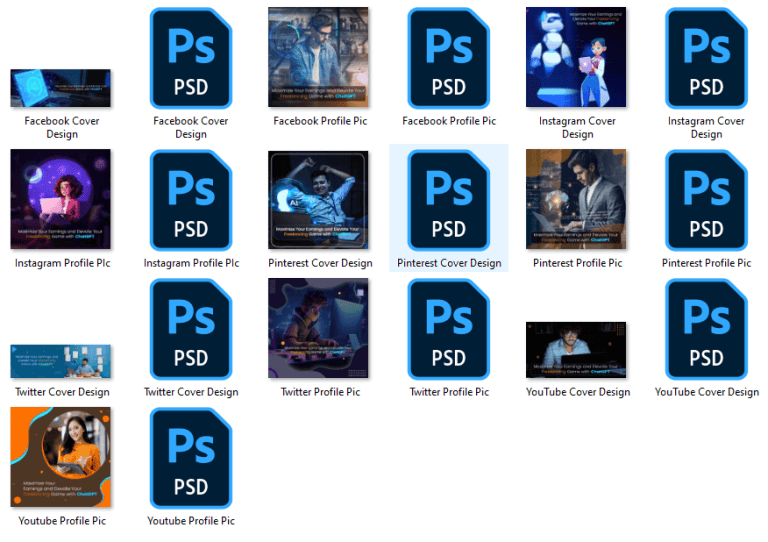Select the Facebook Profile Pic PSD icon

tap(448, 58)
